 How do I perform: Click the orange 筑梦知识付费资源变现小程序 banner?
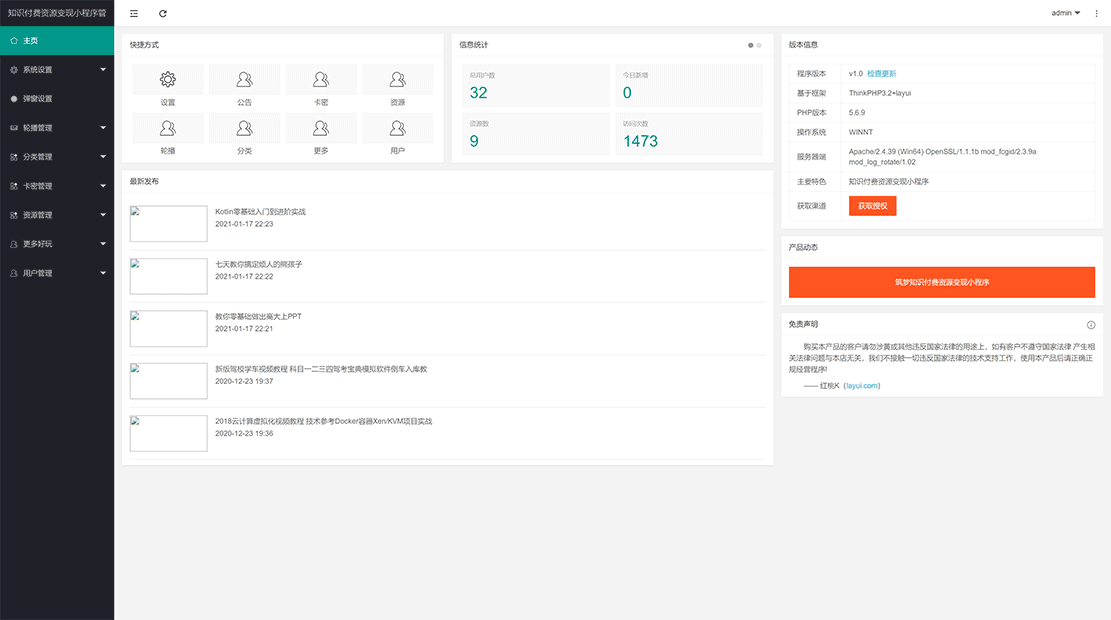tap(942, 282)
